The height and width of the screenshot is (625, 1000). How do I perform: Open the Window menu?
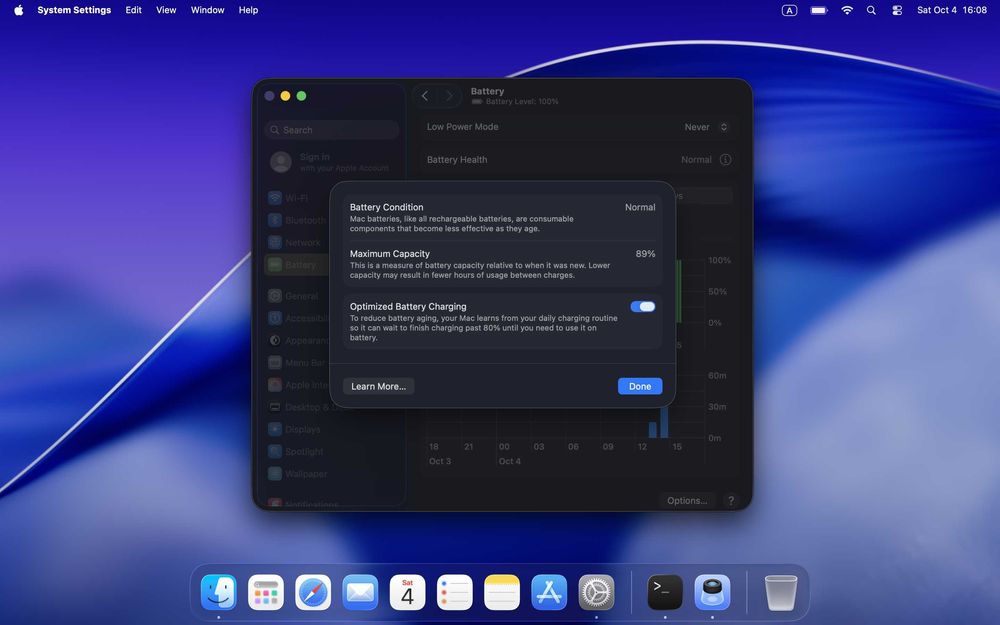(x=207, y=10)
